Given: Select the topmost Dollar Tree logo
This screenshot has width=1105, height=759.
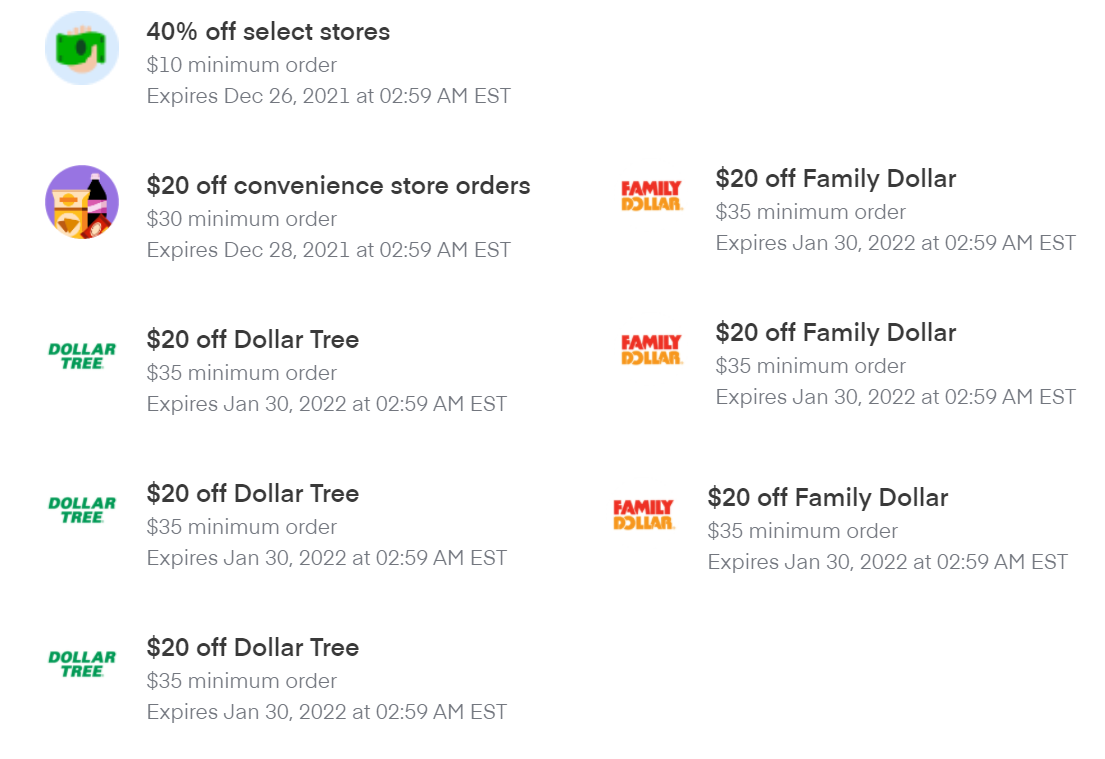Looking at the screenshot, I should click(x=82, y=356).
